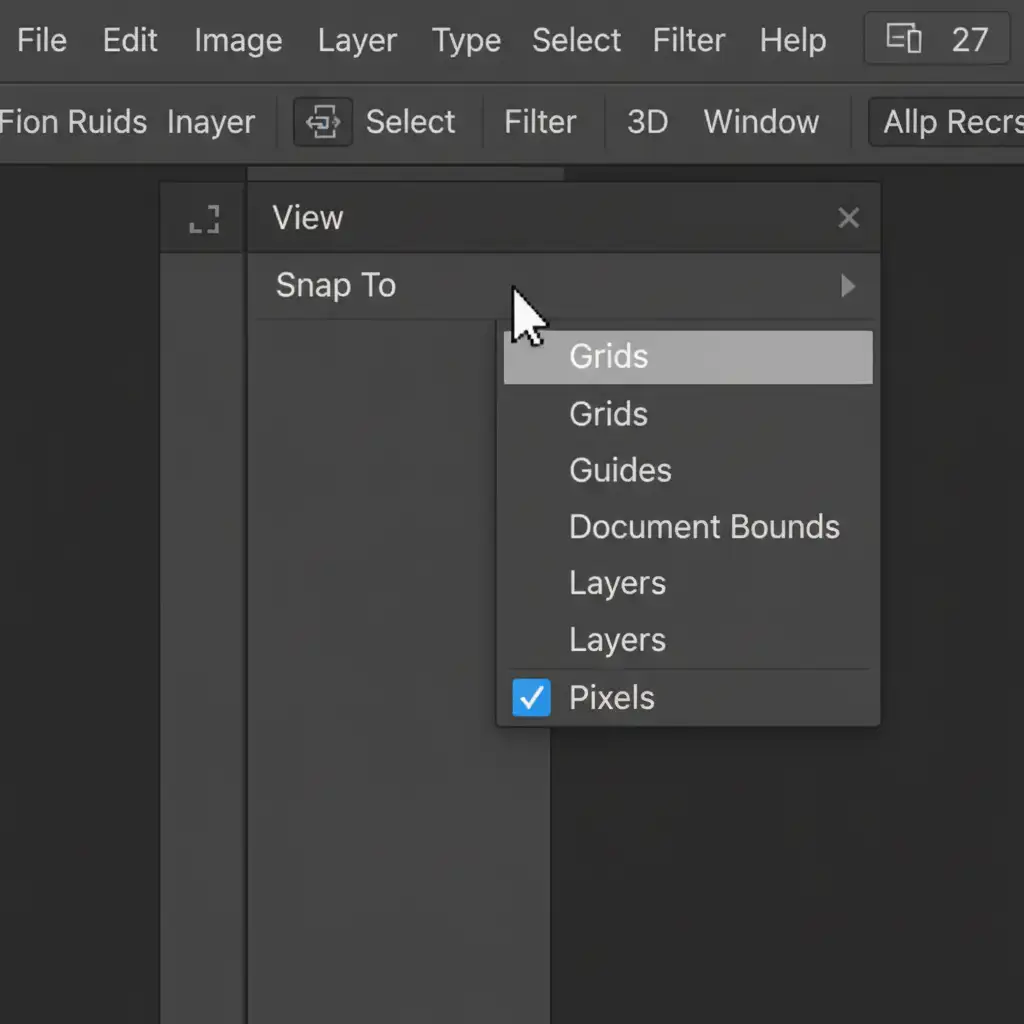
Task: Click the Snap To menu row label
Action: click(336, 286)
